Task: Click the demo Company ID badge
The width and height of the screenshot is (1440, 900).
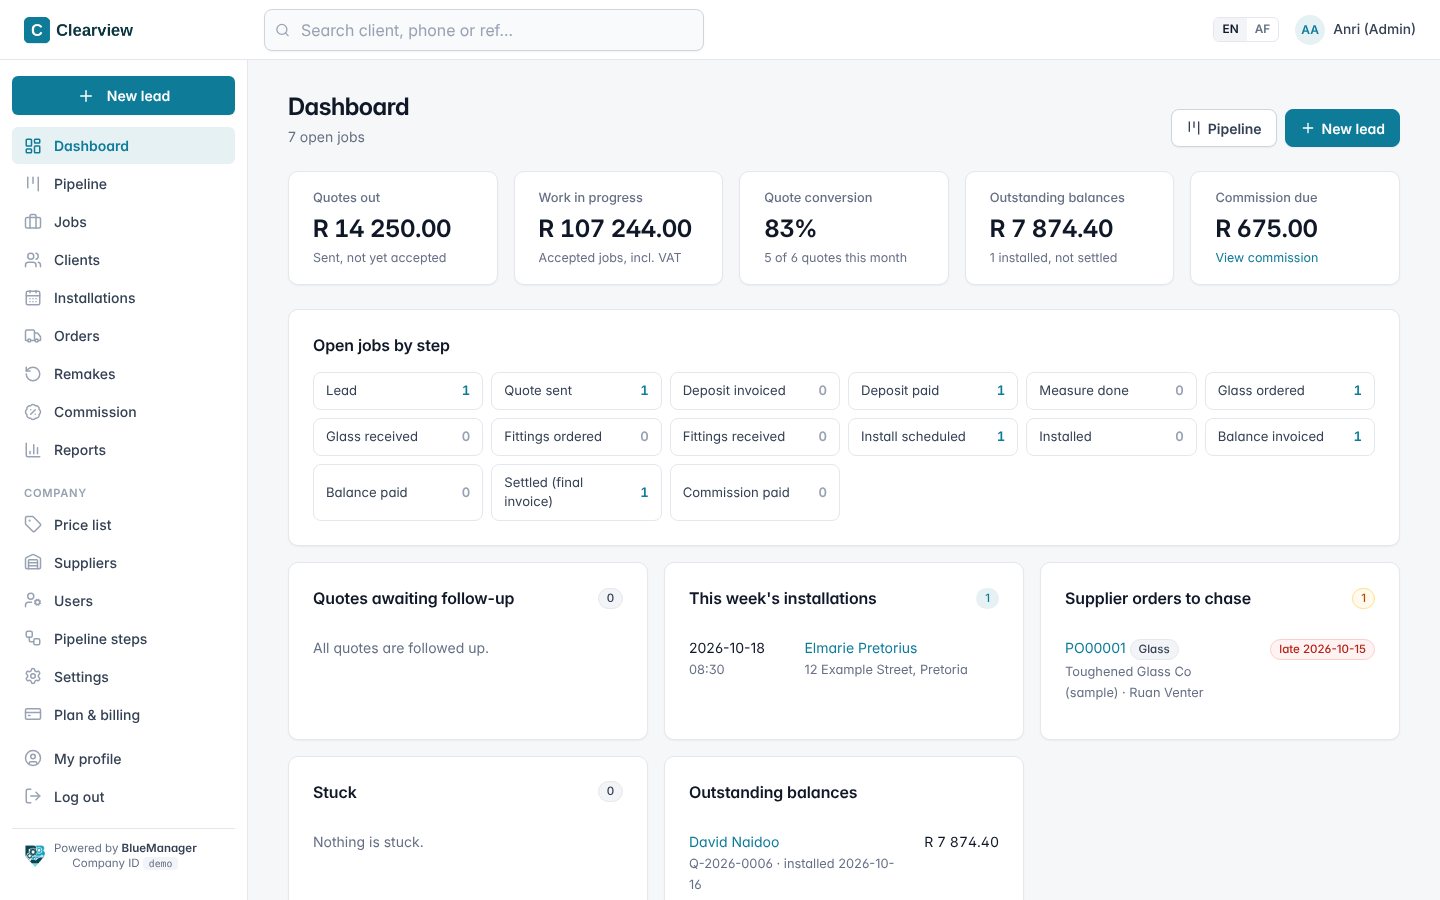Action: (161, 864)
